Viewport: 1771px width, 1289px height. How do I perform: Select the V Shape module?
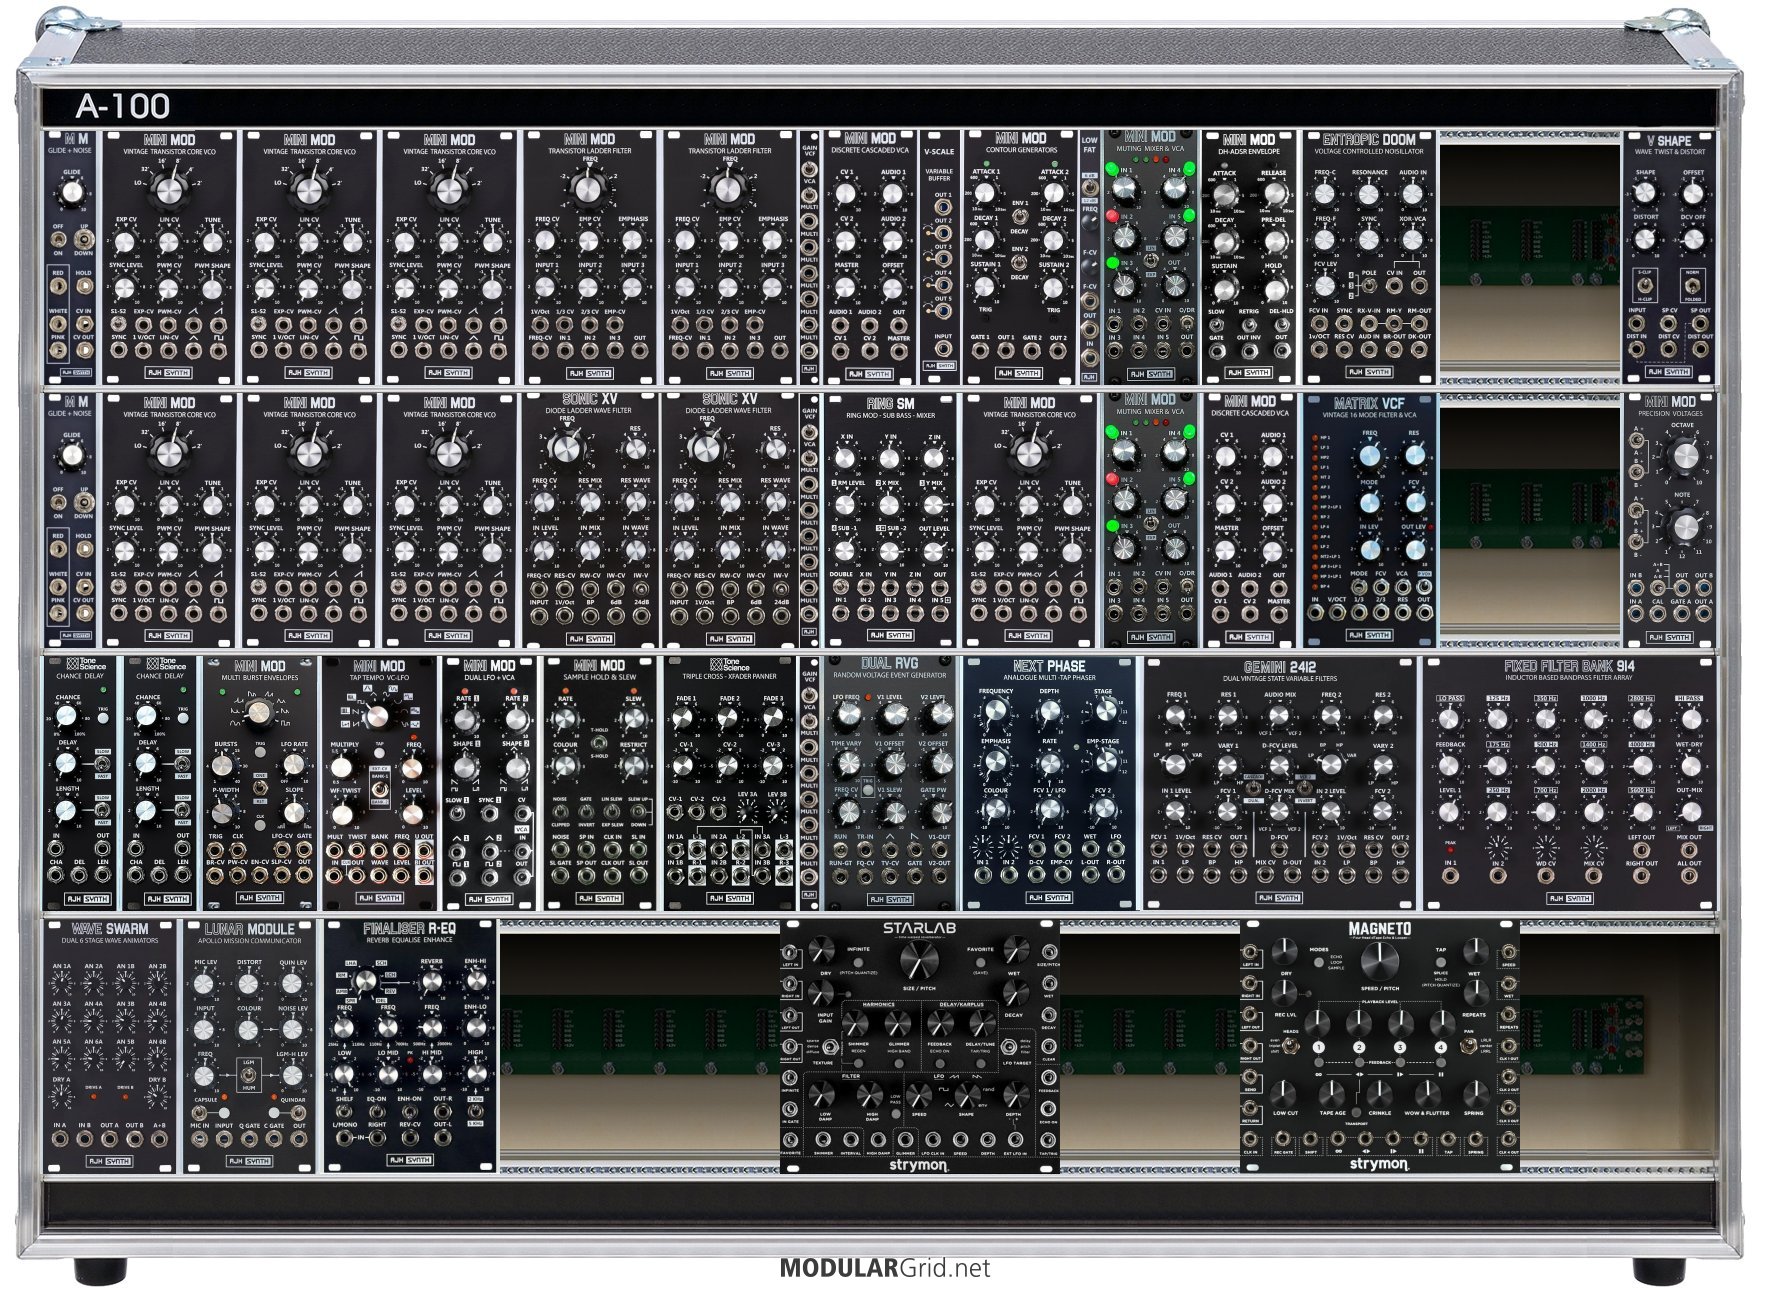[1668, 257]
